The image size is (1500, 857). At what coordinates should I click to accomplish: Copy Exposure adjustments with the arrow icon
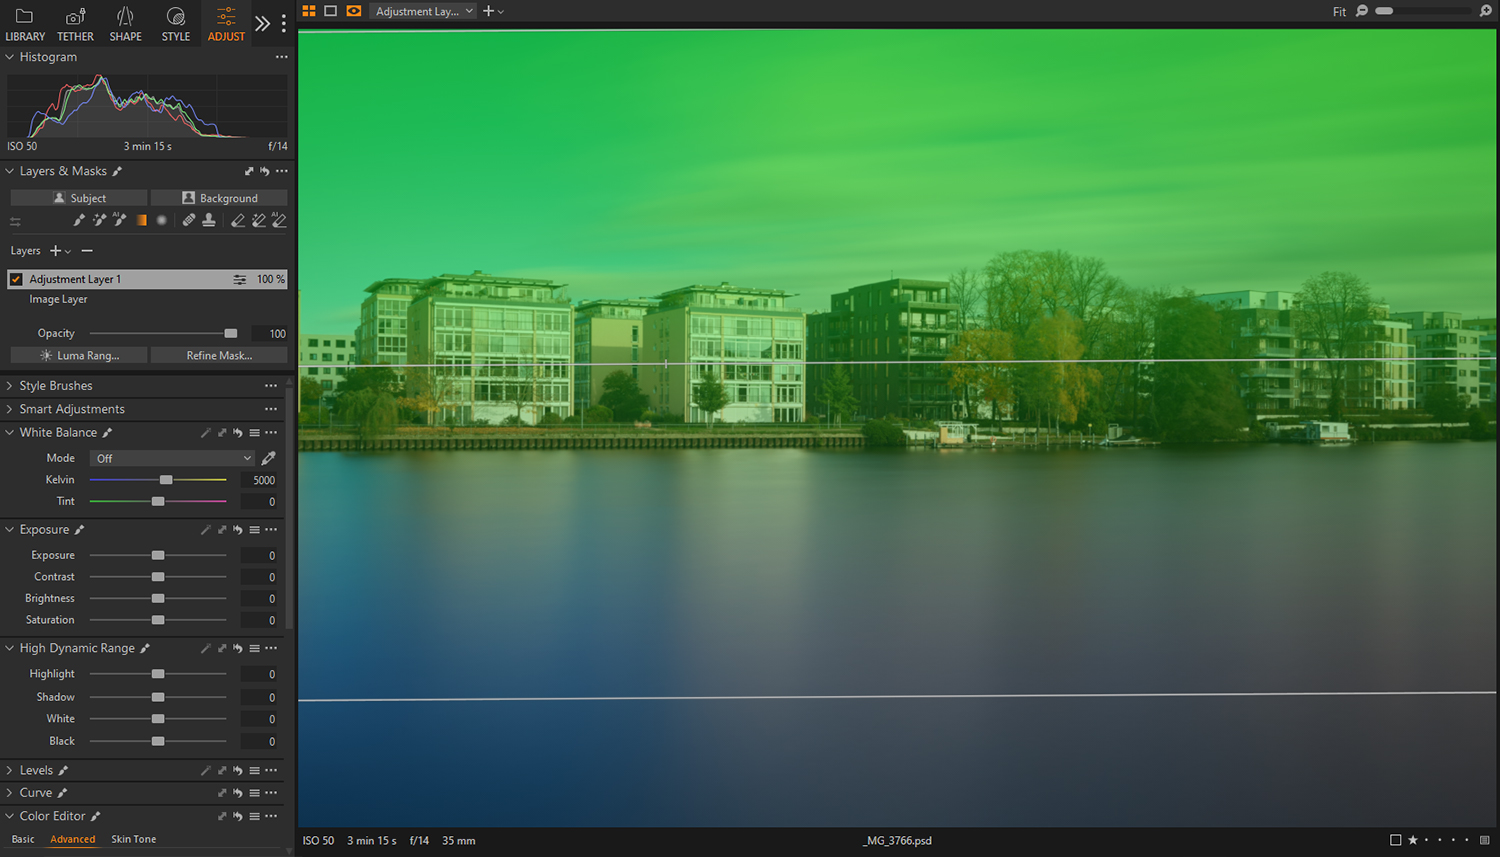coord(222,530)
